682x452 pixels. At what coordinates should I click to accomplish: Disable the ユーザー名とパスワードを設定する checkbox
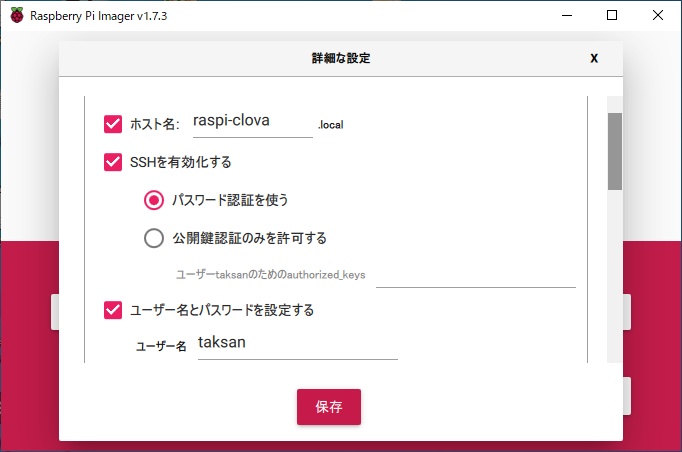coord(113,310)
